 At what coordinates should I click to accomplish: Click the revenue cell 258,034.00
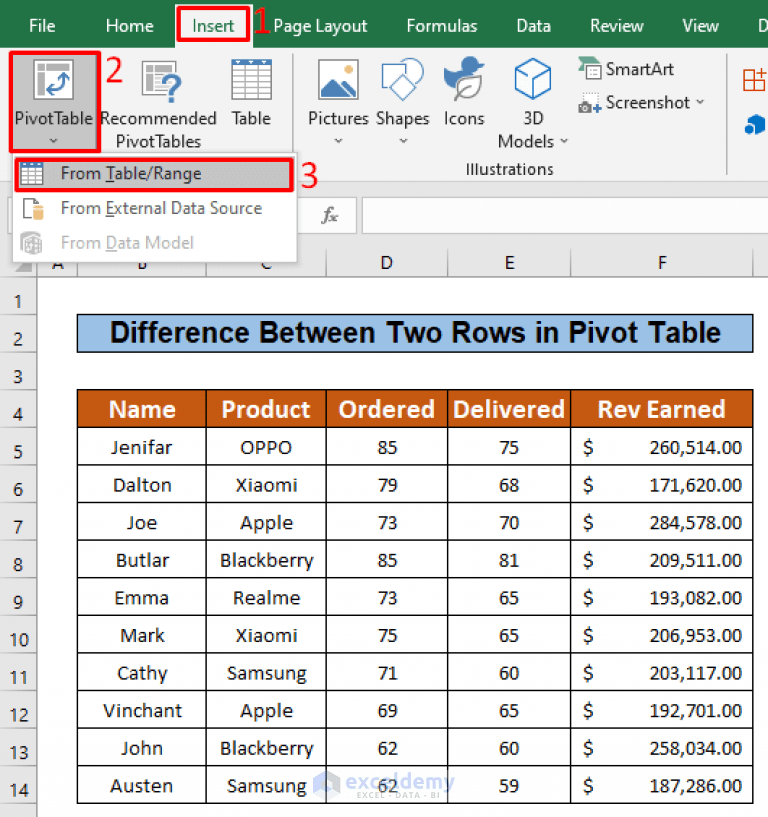[662, 748]
